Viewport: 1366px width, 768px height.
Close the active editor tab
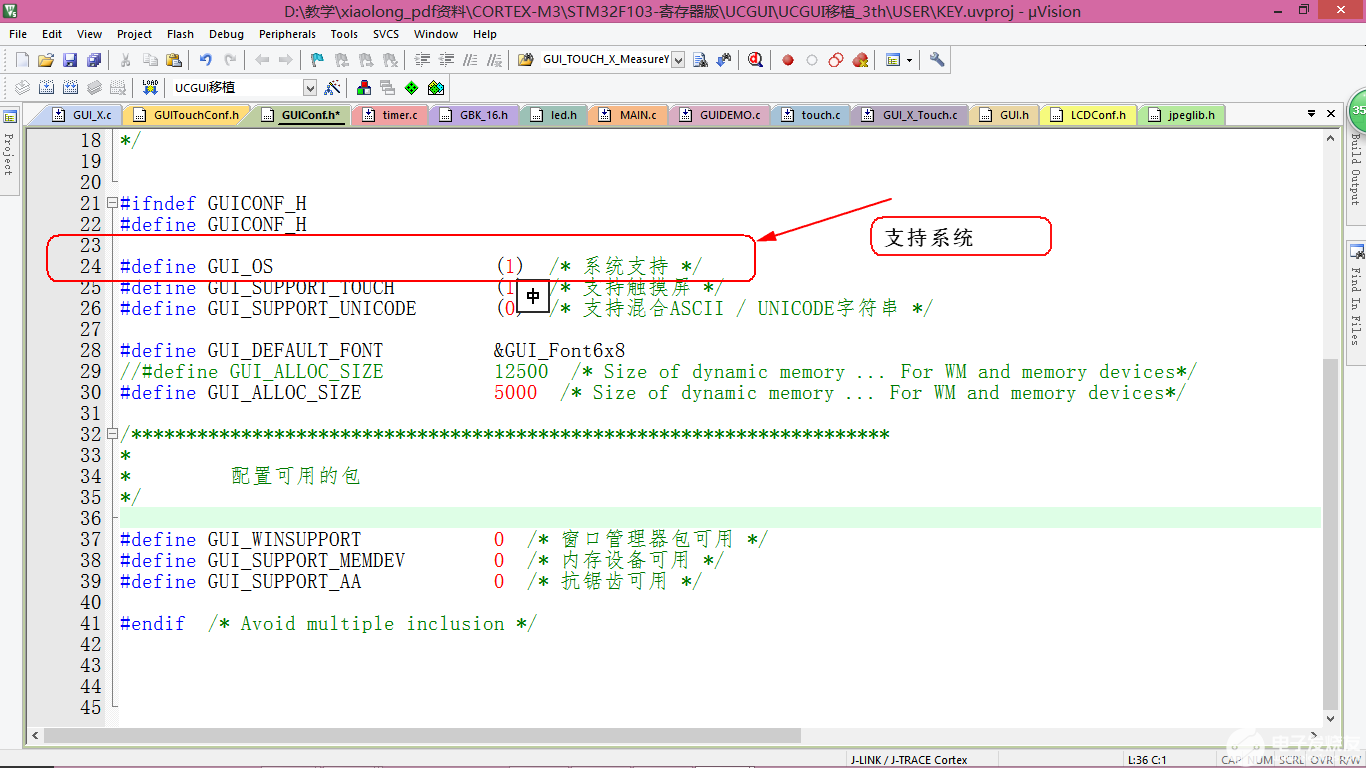pos(1331,114)
